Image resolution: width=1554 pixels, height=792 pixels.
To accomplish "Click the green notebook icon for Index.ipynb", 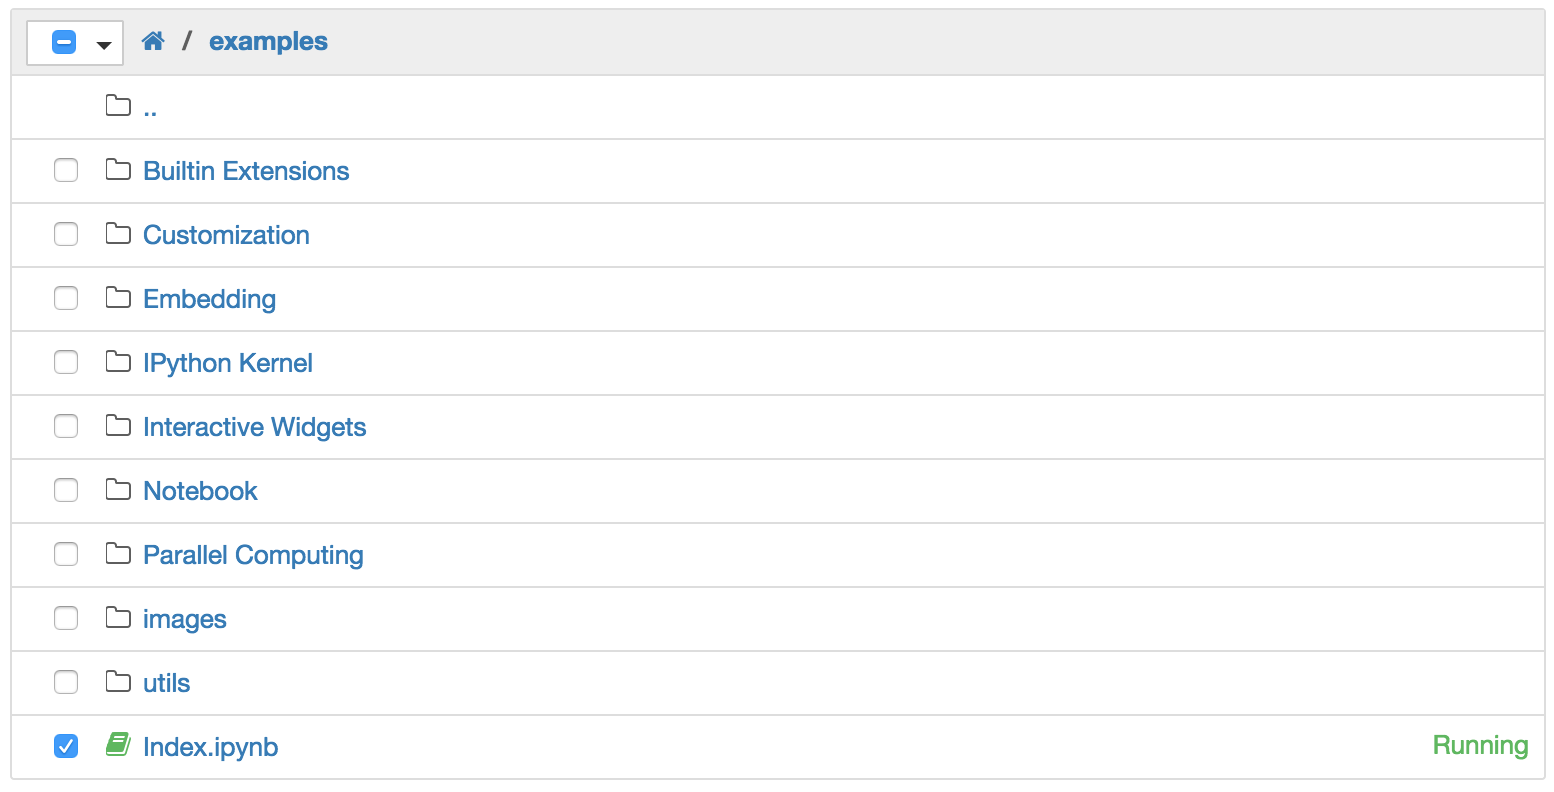I will (118, 746).
